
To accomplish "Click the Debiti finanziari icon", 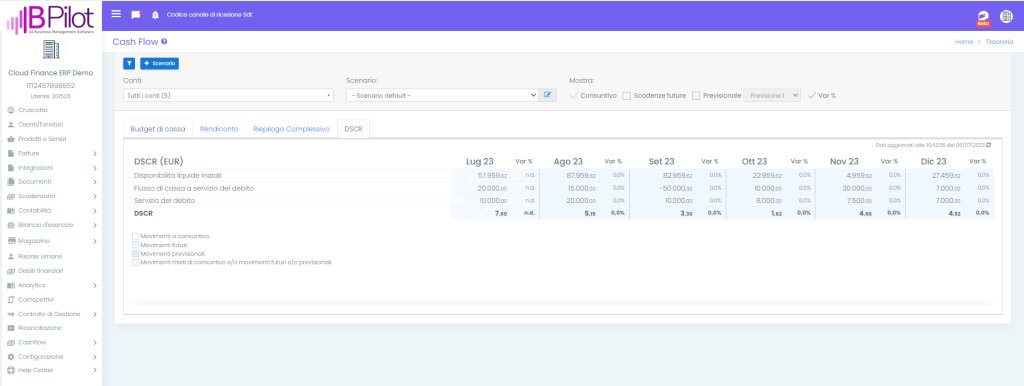I will pyautogui.click(x=10, y=270).
